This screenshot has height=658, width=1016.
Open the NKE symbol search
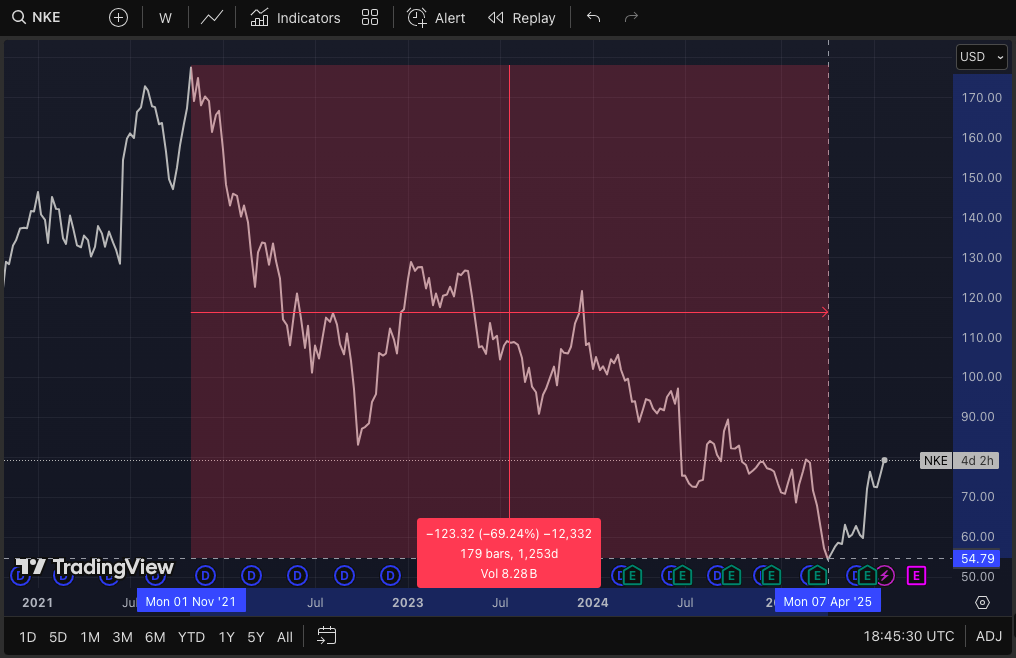point(37,18)
